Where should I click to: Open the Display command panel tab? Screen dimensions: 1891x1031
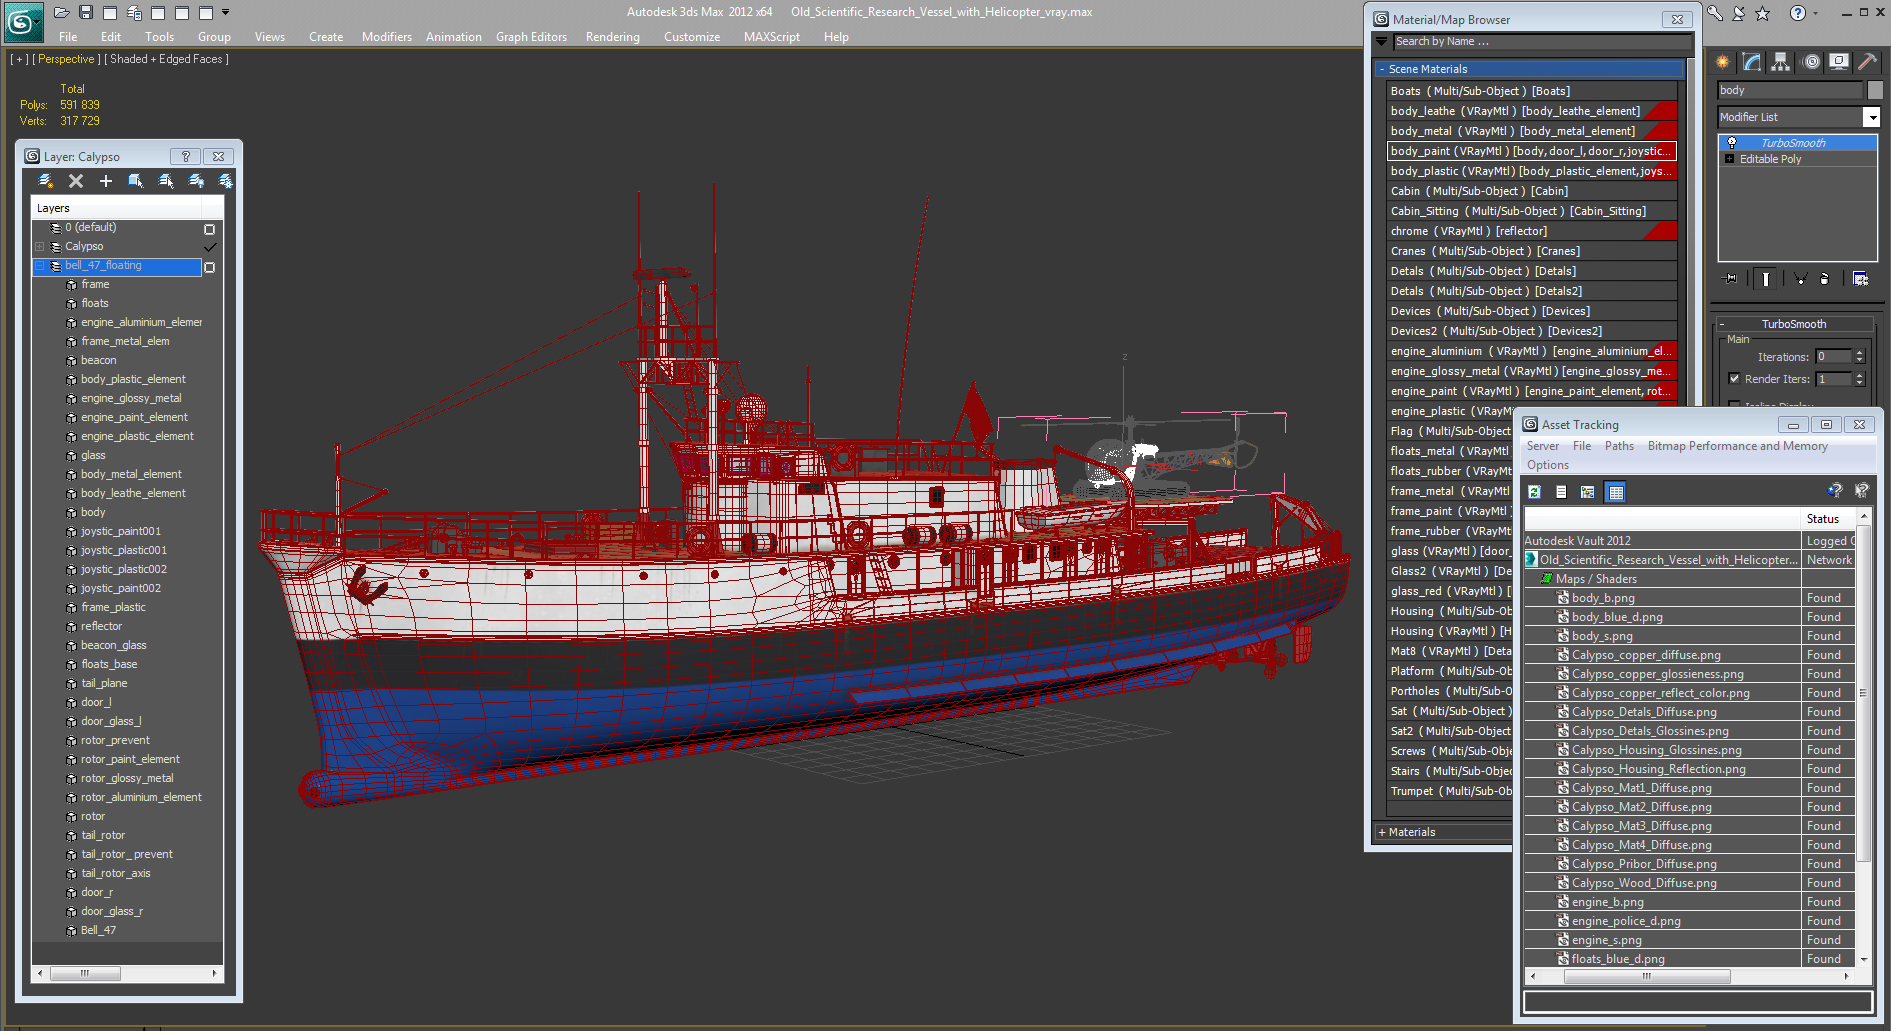pos(1839,62)
